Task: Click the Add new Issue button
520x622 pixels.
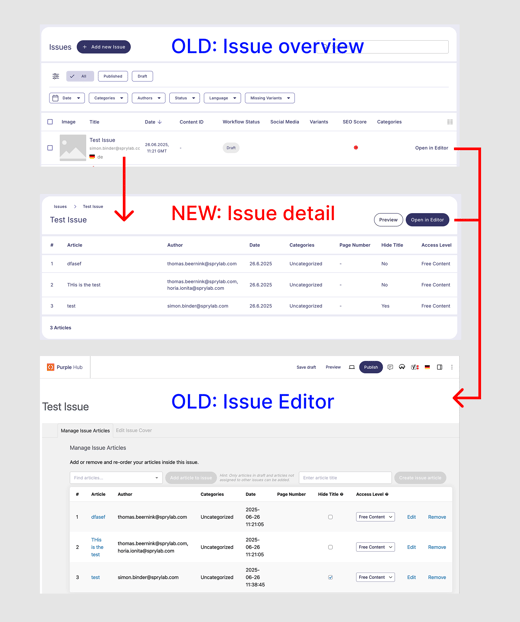Action: 104,47
